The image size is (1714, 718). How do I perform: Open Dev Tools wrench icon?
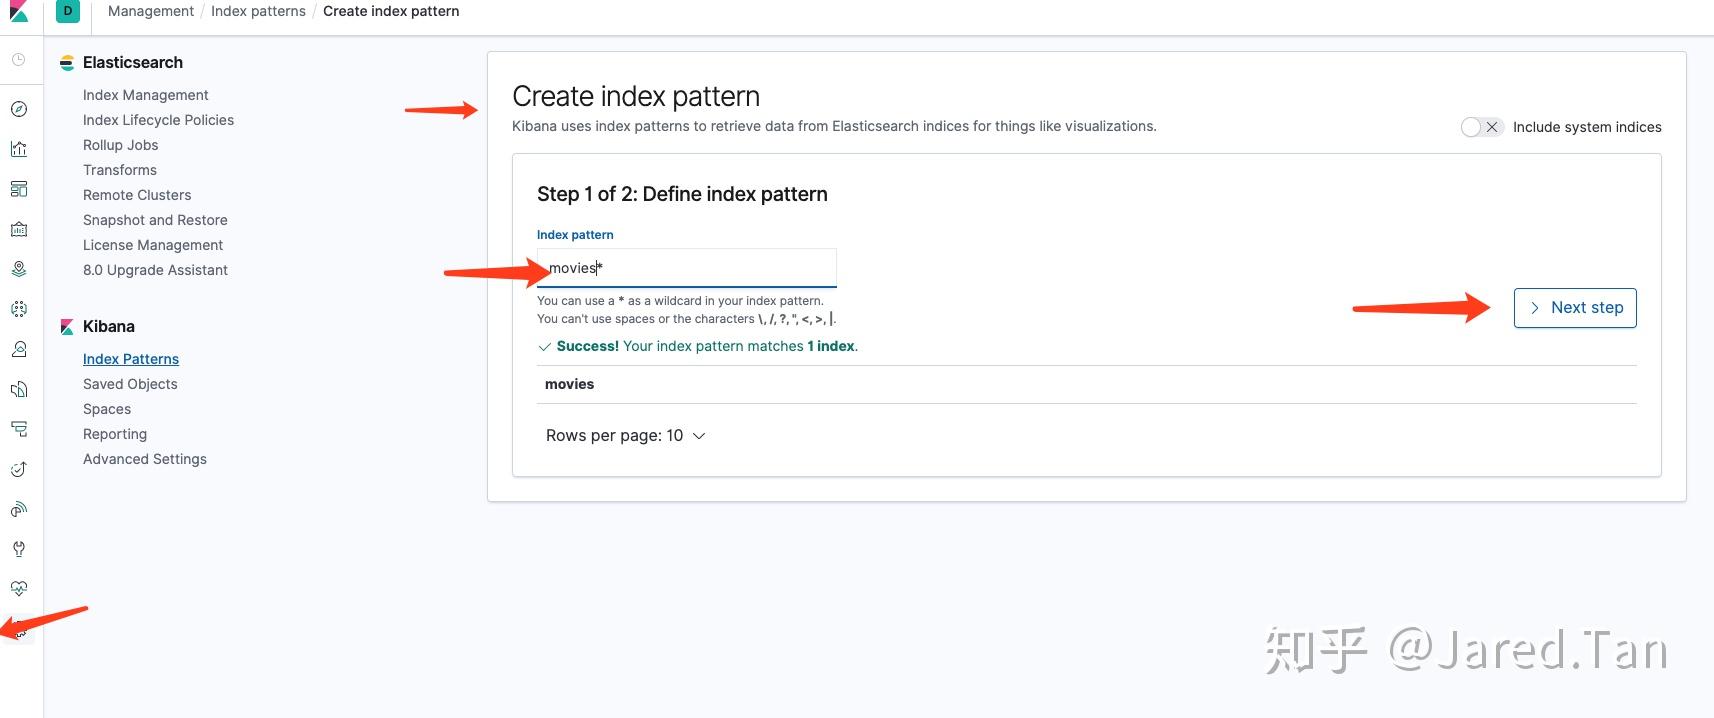[19, 549]
